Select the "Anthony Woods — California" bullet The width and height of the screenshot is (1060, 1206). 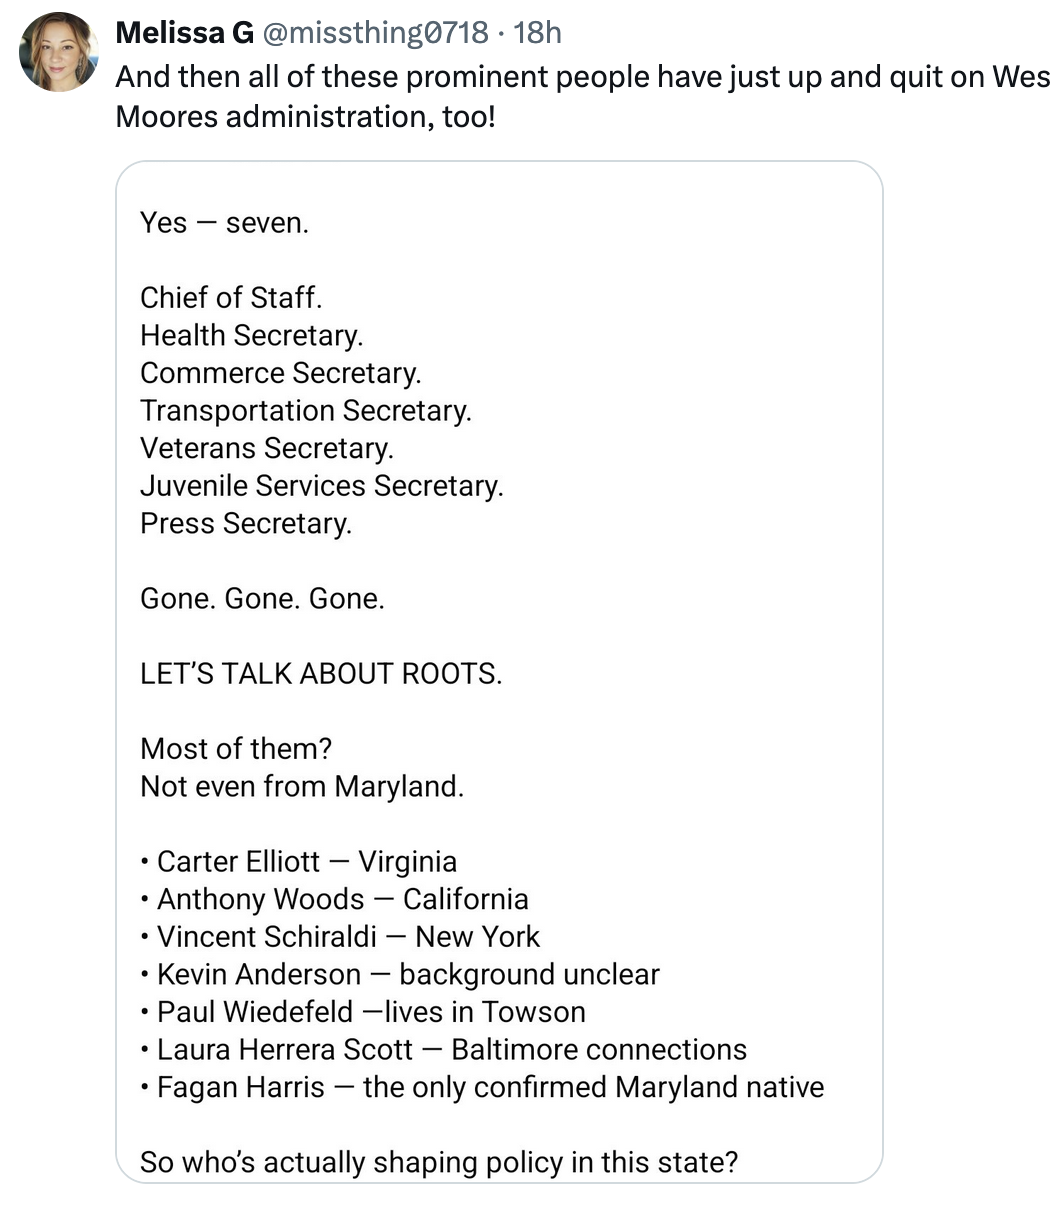coord(342,899)
